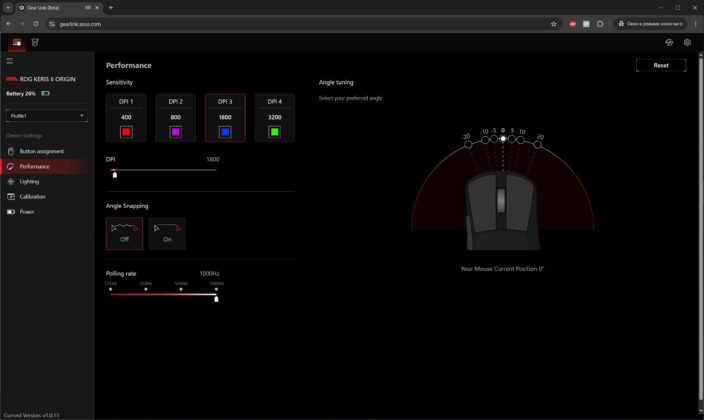Image resolution: width=704 pixels, height=420 pixels.
Task: Reload the page with refresh icon
Action: pos(36,24)
